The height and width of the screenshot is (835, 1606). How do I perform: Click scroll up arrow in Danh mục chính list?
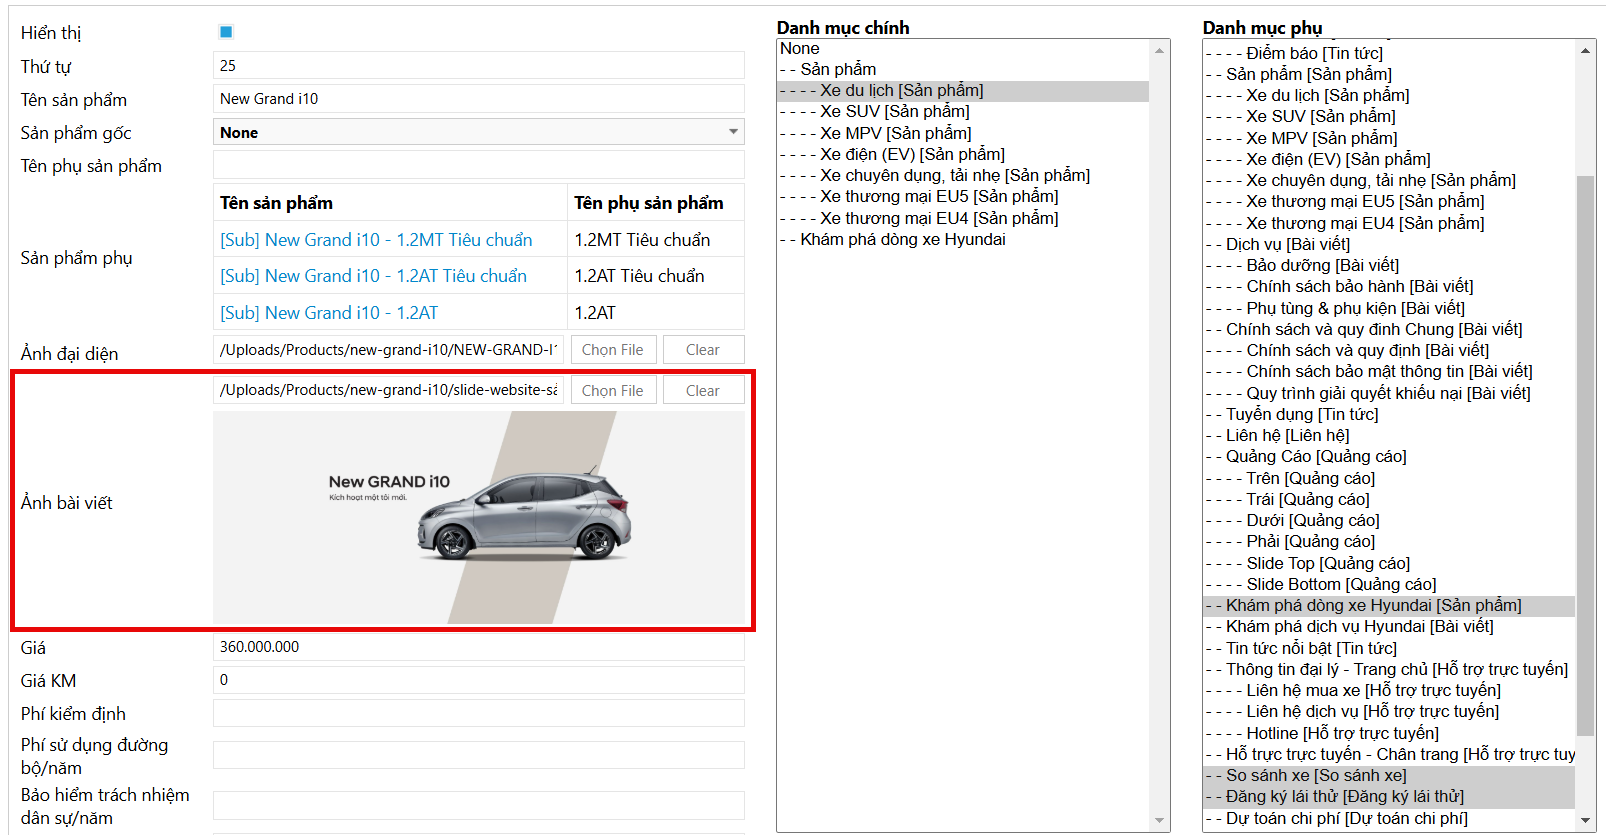(1159, 50)
